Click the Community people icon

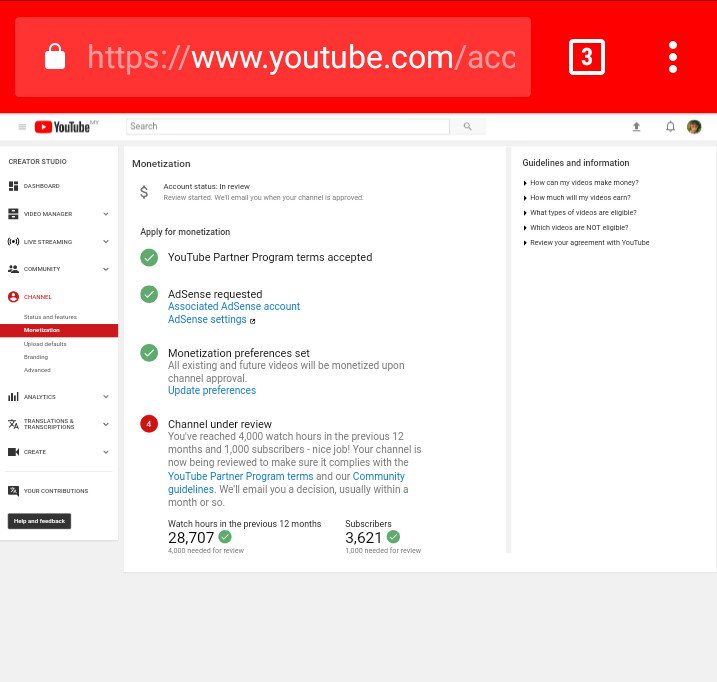13,269
